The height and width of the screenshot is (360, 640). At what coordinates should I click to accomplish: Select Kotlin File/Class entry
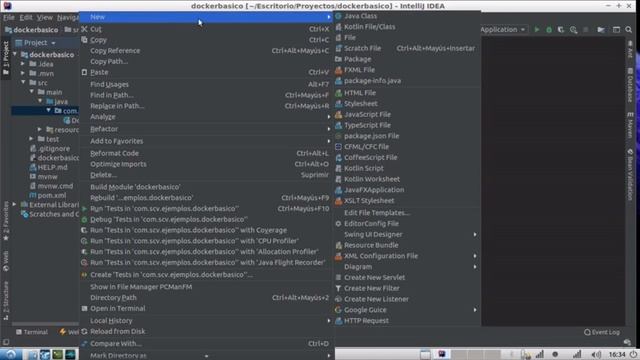(407, 27)
